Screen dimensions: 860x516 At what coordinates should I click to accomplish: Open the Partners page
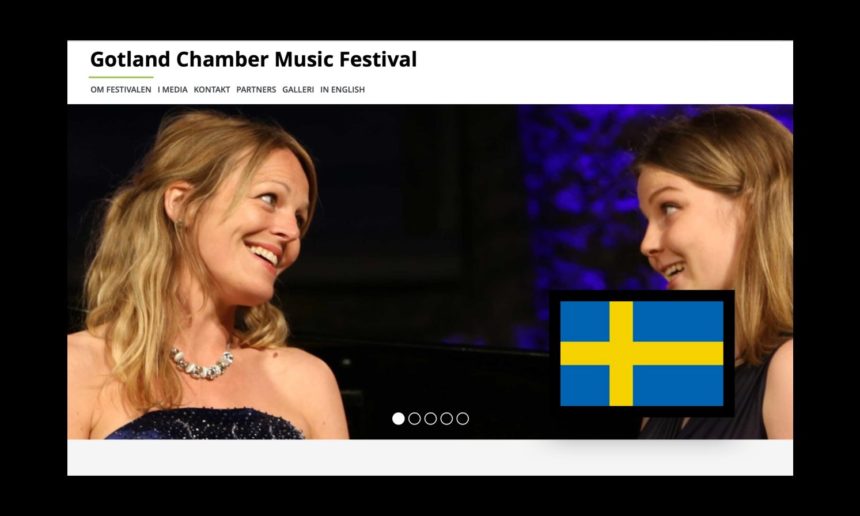pos(256,89)
